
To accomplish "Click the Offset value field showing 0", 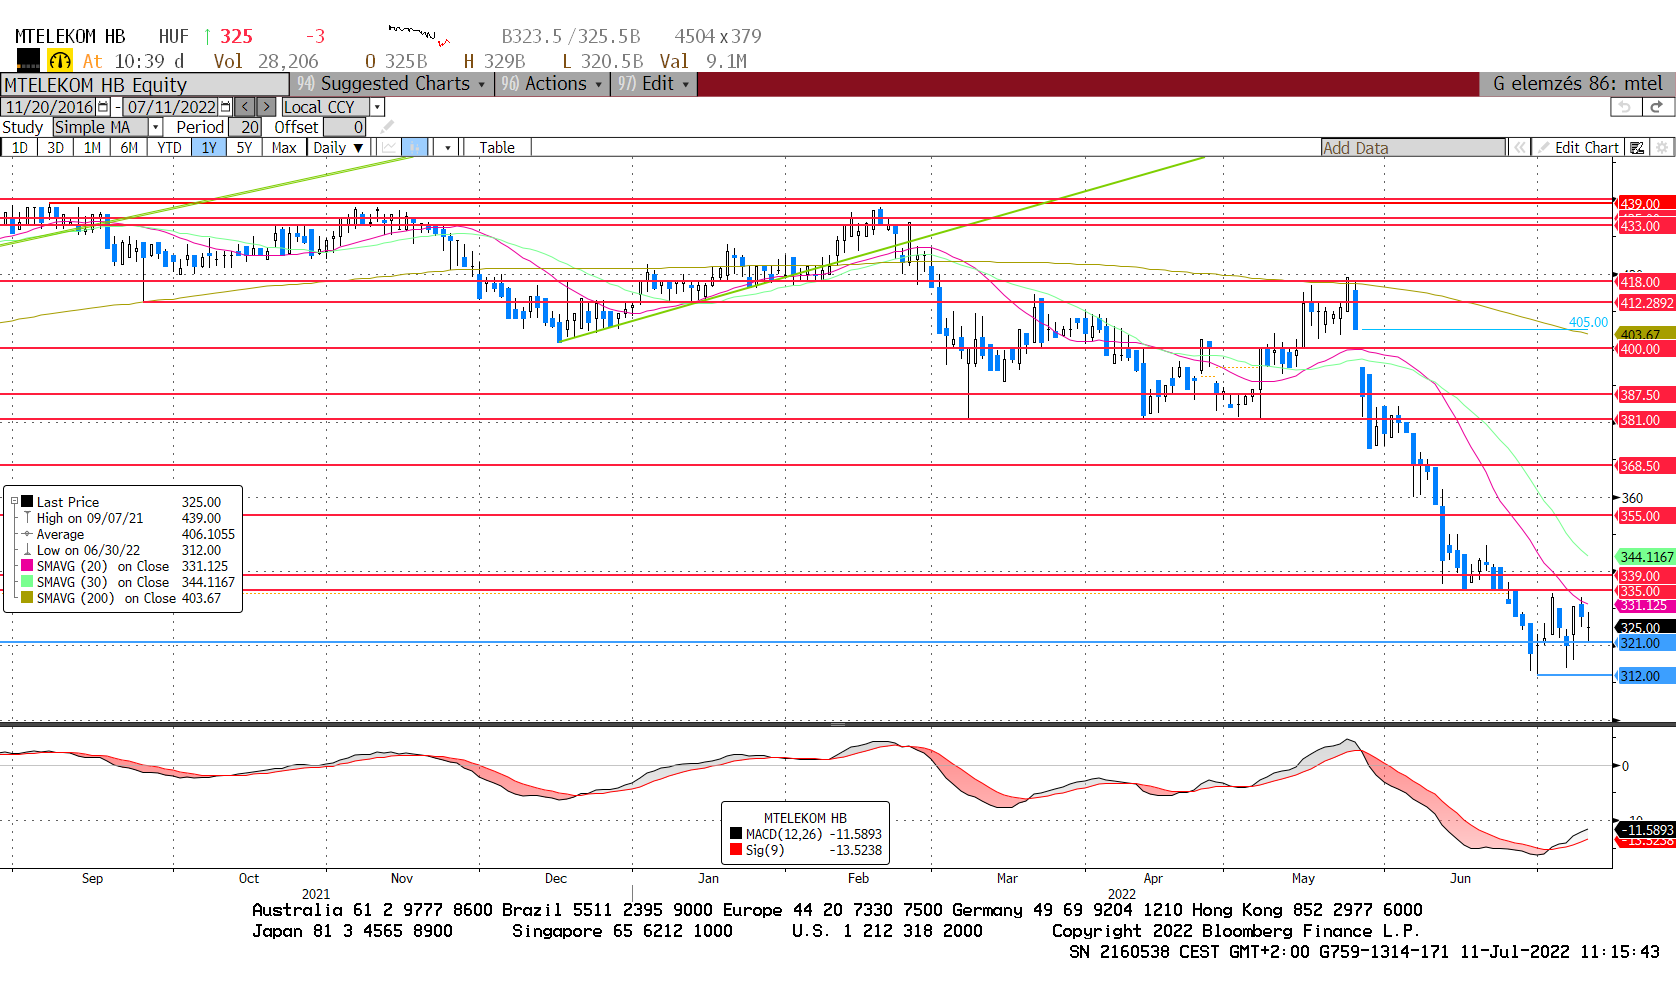I will pos(345,127).
